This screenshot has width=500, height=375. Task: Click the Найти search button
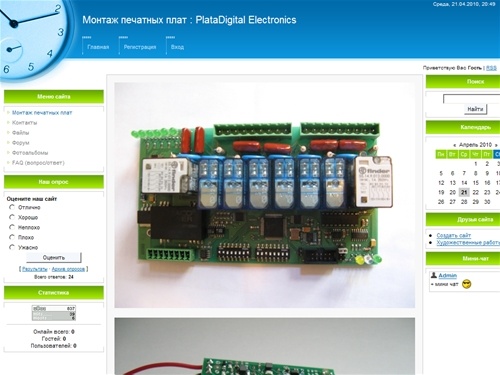pyautogui.click(x=475, y=109)
